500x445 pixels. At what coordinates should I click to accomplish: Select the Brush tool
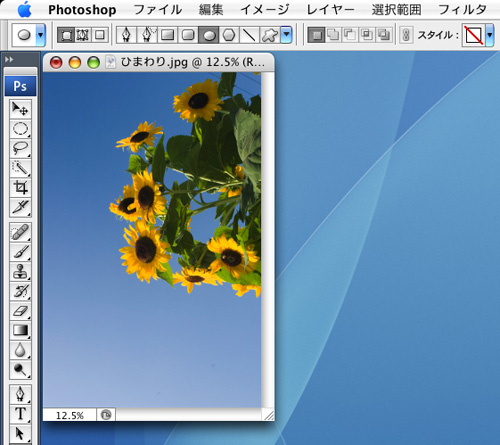pos(20,252)
